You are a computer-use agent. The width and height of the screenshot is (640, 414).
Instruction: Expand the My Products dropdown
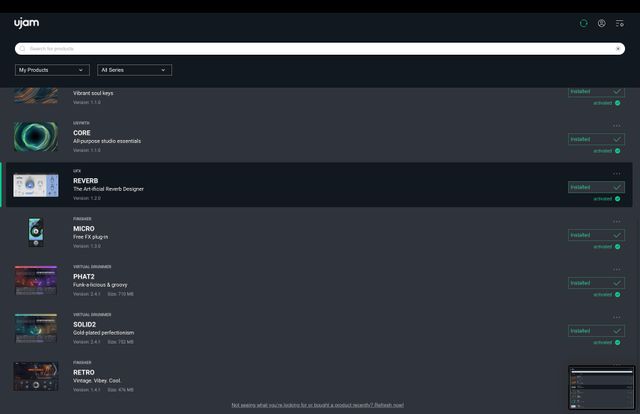(x=53, y=70)
